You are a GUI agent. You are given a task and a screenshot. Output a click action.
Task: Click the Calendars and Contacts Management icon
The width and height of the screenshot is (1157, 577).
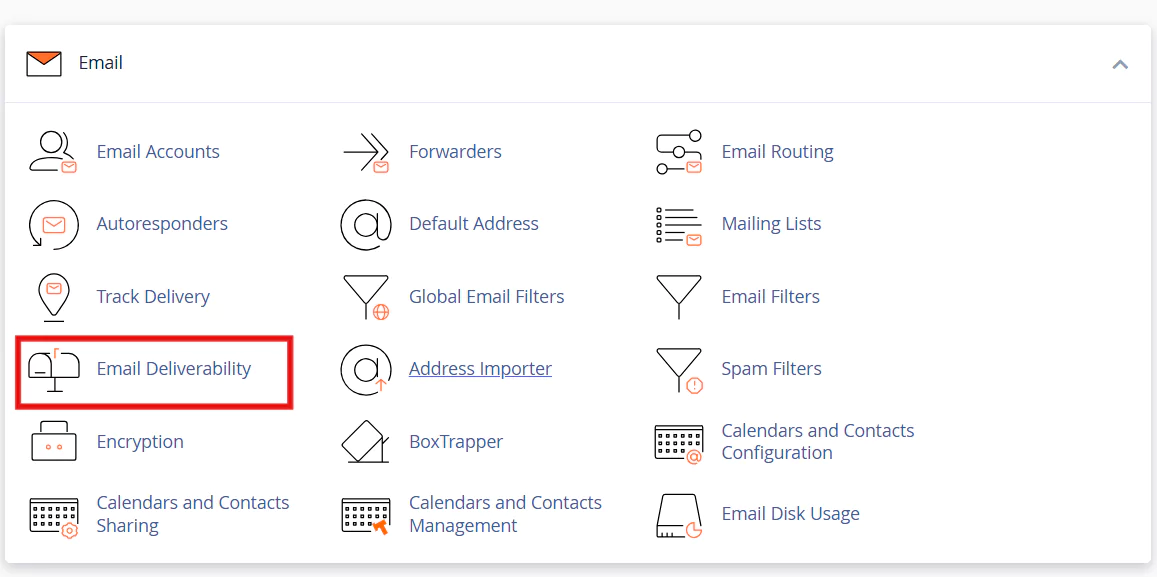click(x=365, y=515)
